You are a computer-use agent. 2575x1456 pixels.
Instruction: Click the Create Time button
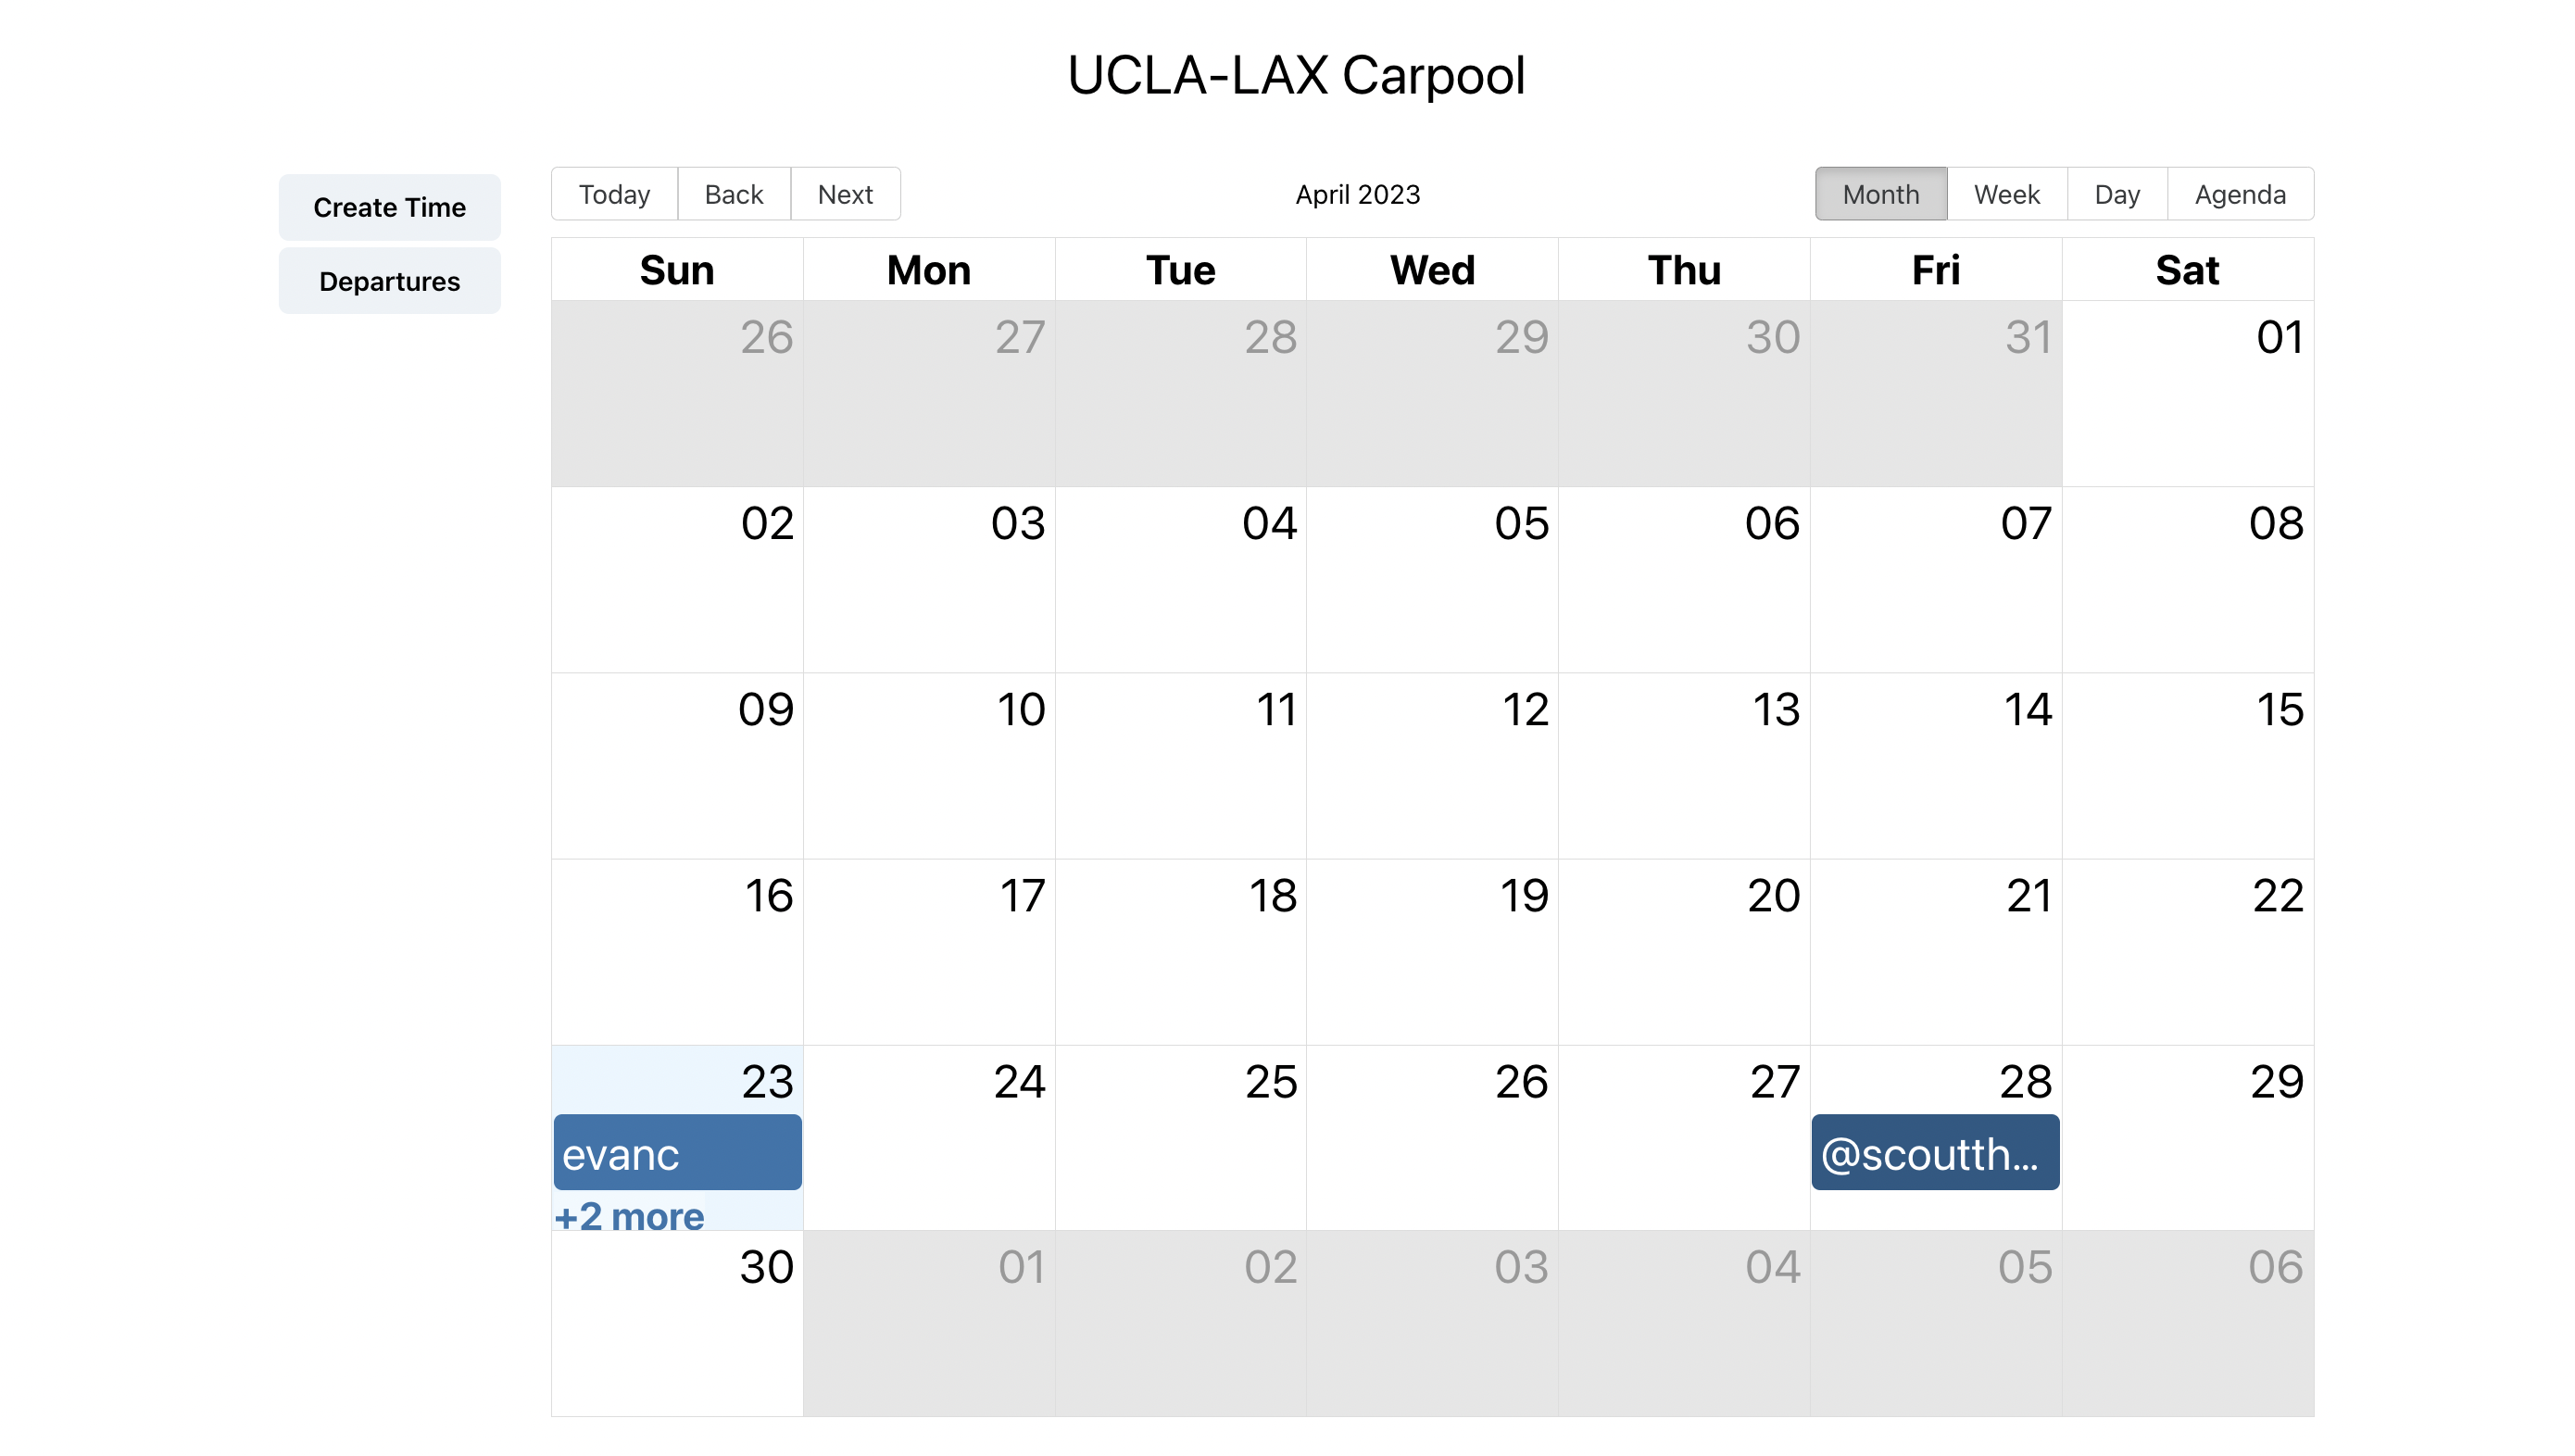(x=389, y=207)
